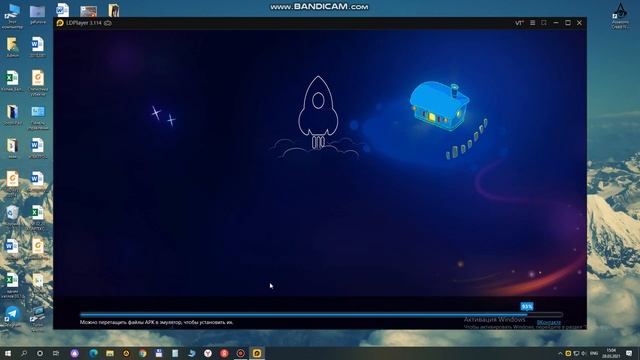Screen dimensions: 640x360
Task: Open File Explorer from taskbar
Action: pyautogui.click(x=110, y=353)
